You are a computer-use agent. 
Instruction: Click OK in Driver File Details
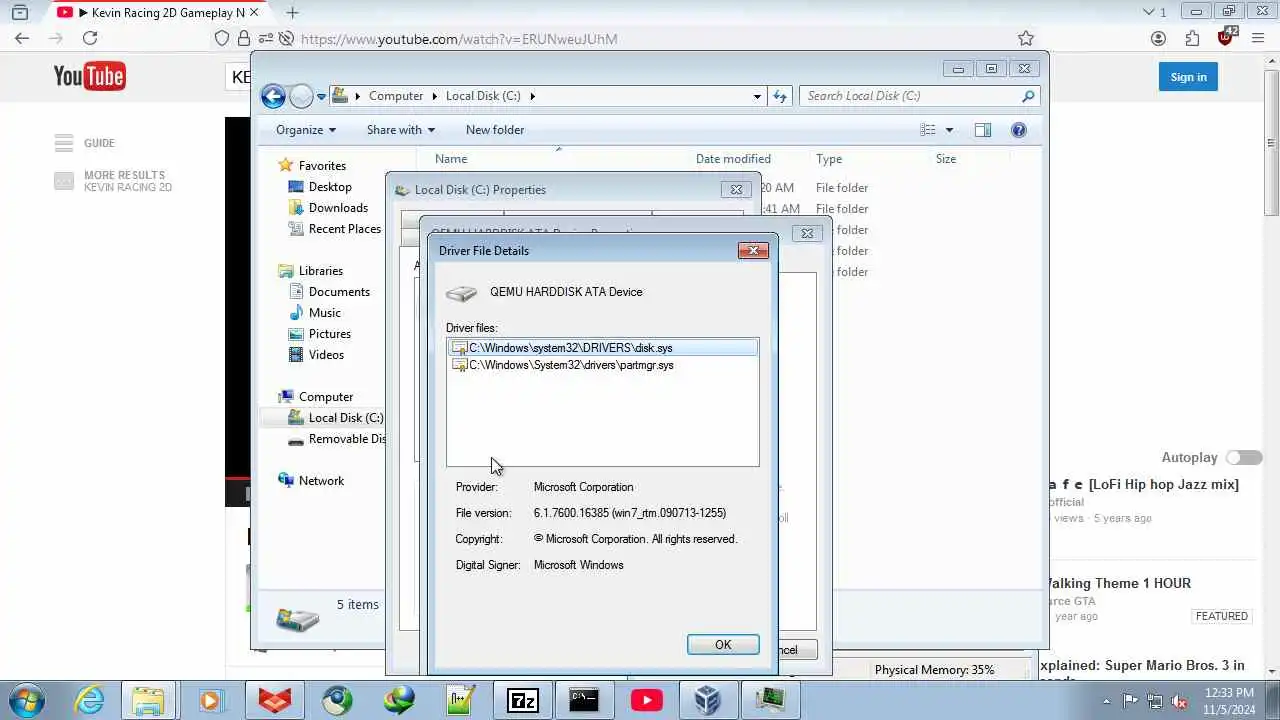click(x=723, y=645)
